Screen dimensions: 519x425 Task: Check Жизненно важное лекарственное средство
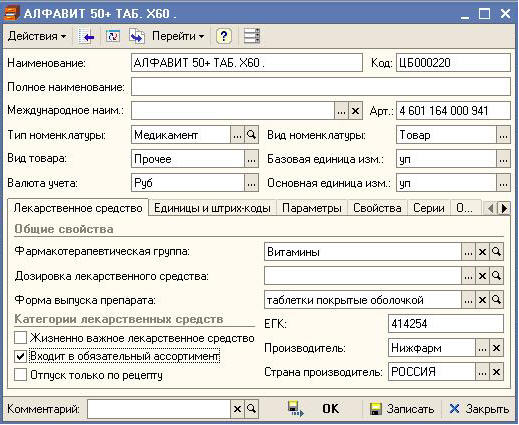coord(20,338)
